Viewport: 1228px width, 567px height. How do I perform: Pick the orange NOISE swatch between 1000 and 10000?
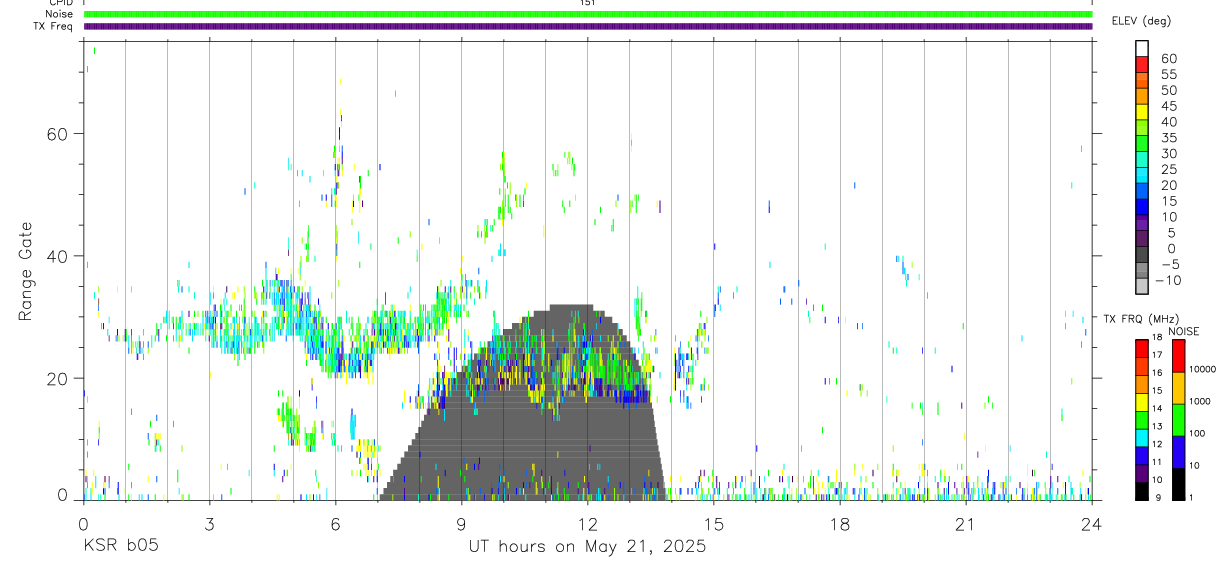(1178, 388)
